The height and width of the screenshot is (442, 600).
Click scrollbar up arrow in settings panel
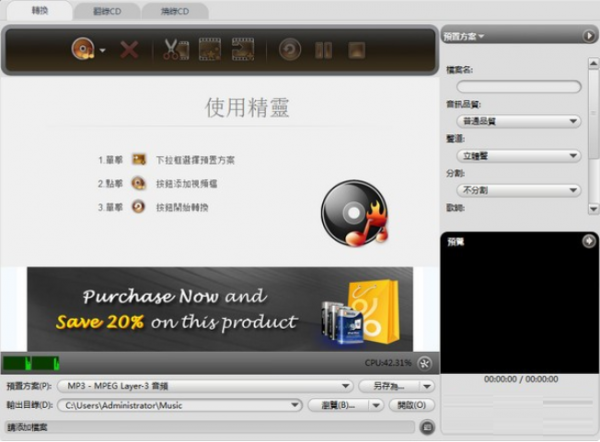click(593, 63)
